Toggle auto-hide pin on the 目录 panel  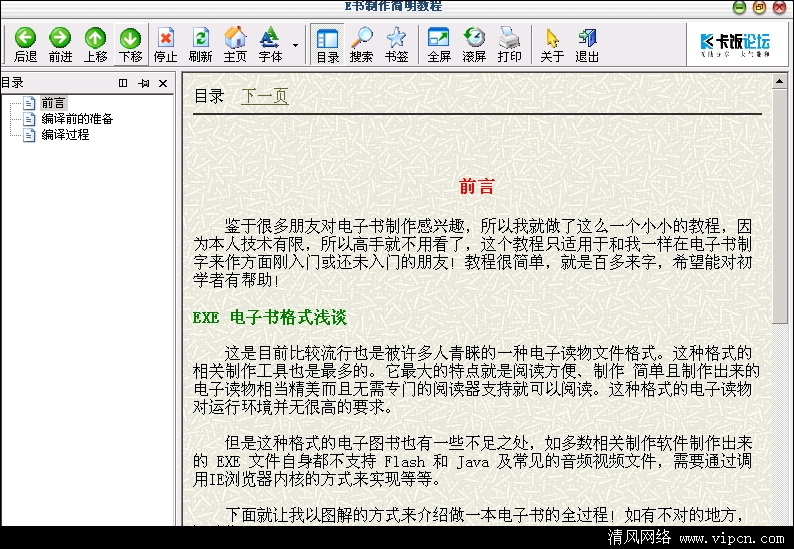(x=143, y=83)
